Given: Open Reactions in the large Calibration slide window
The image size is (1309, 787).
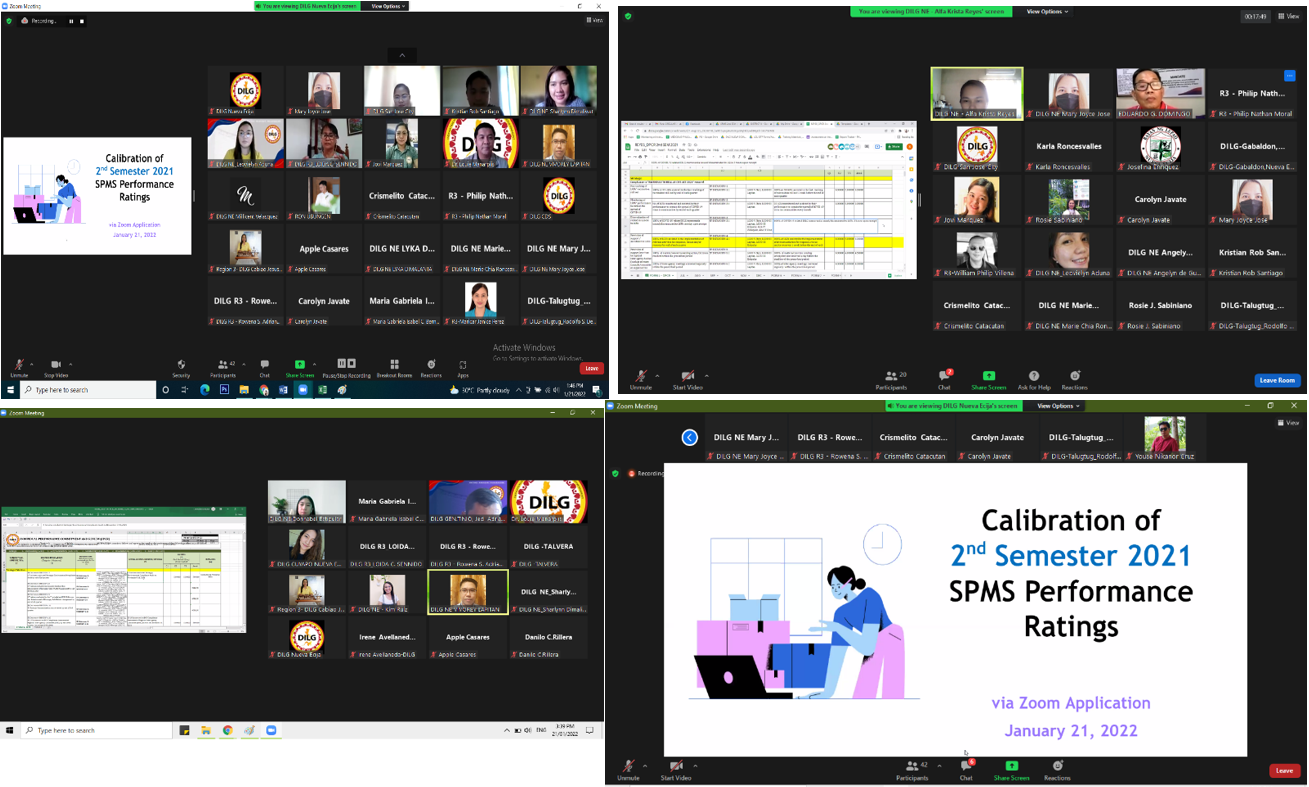Looking at the screenshot, I should (1057, 770).
